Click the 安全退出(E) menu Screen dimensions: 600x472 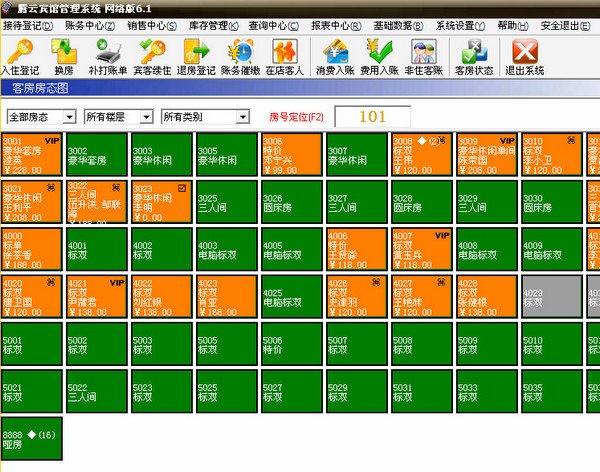tap(566, 26)
